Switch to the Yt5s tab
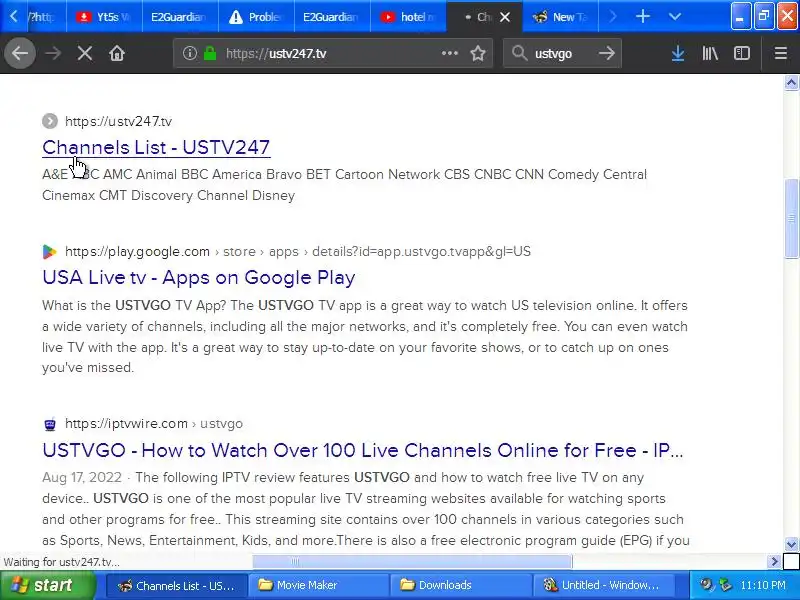This screenshot has width=800, height=600. click(104, 17)
